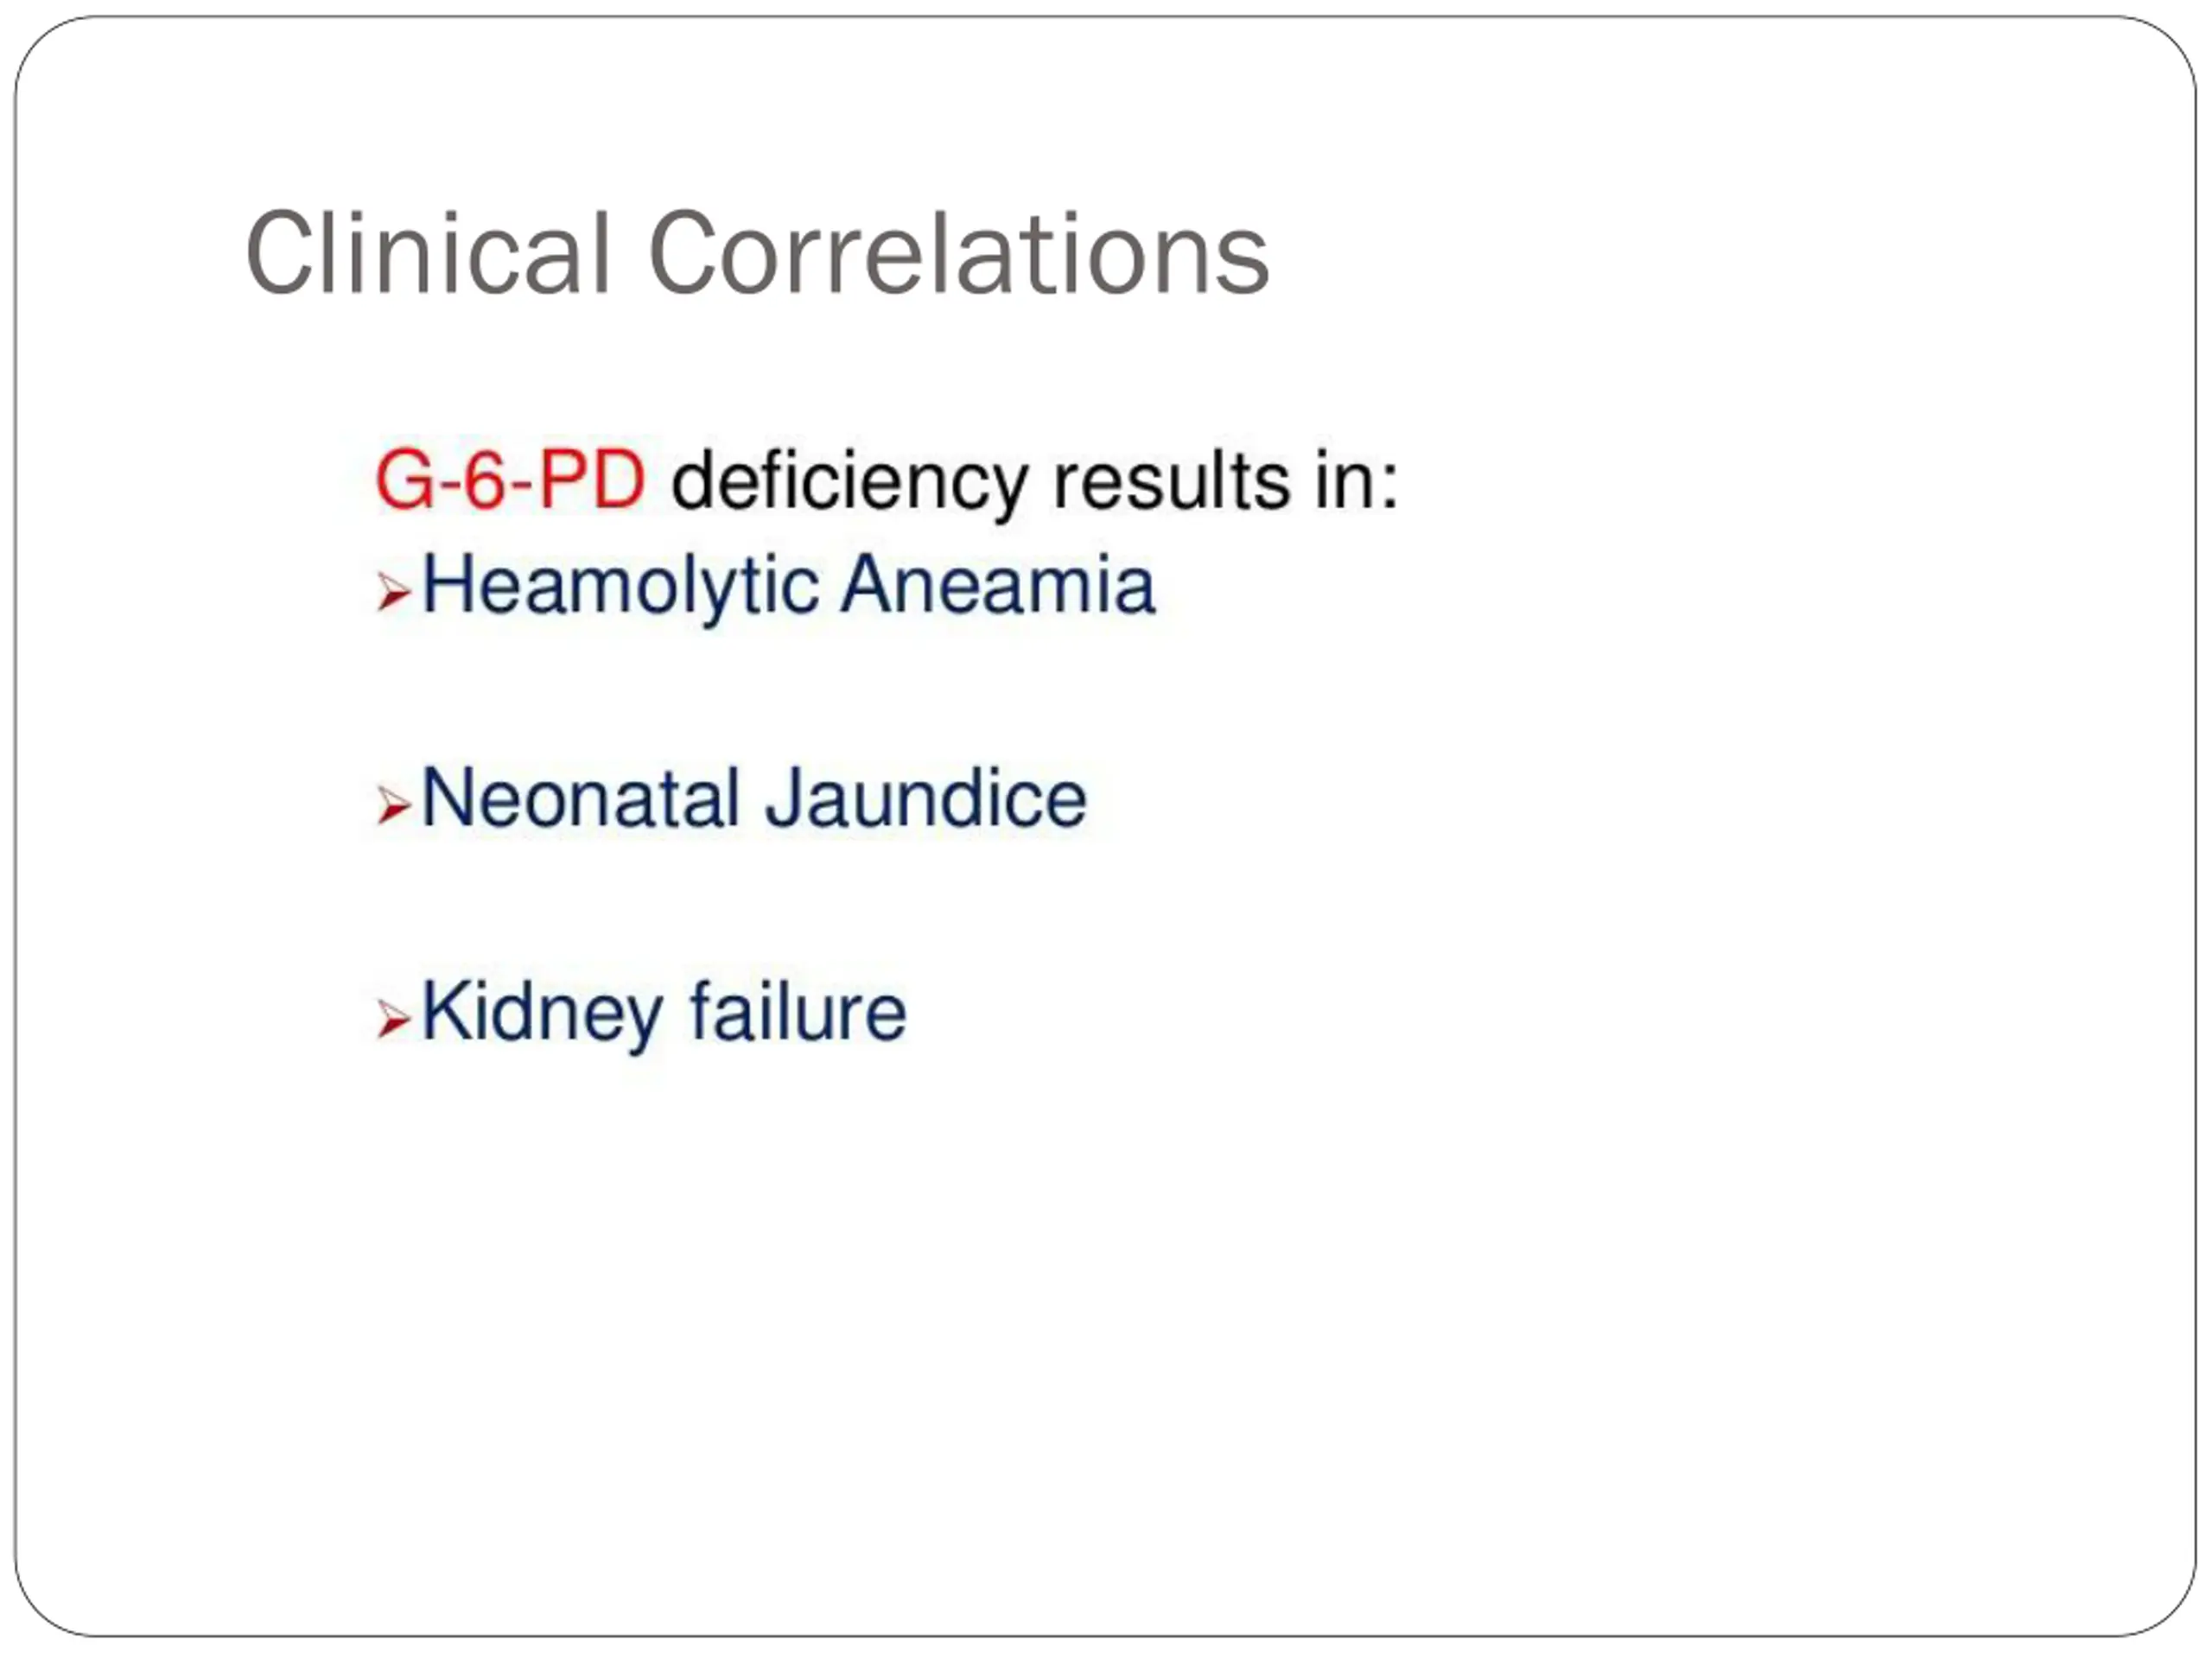
Task: Click the arrow bullet before Heamolytic Aneamia
Action: pos(393,591)
